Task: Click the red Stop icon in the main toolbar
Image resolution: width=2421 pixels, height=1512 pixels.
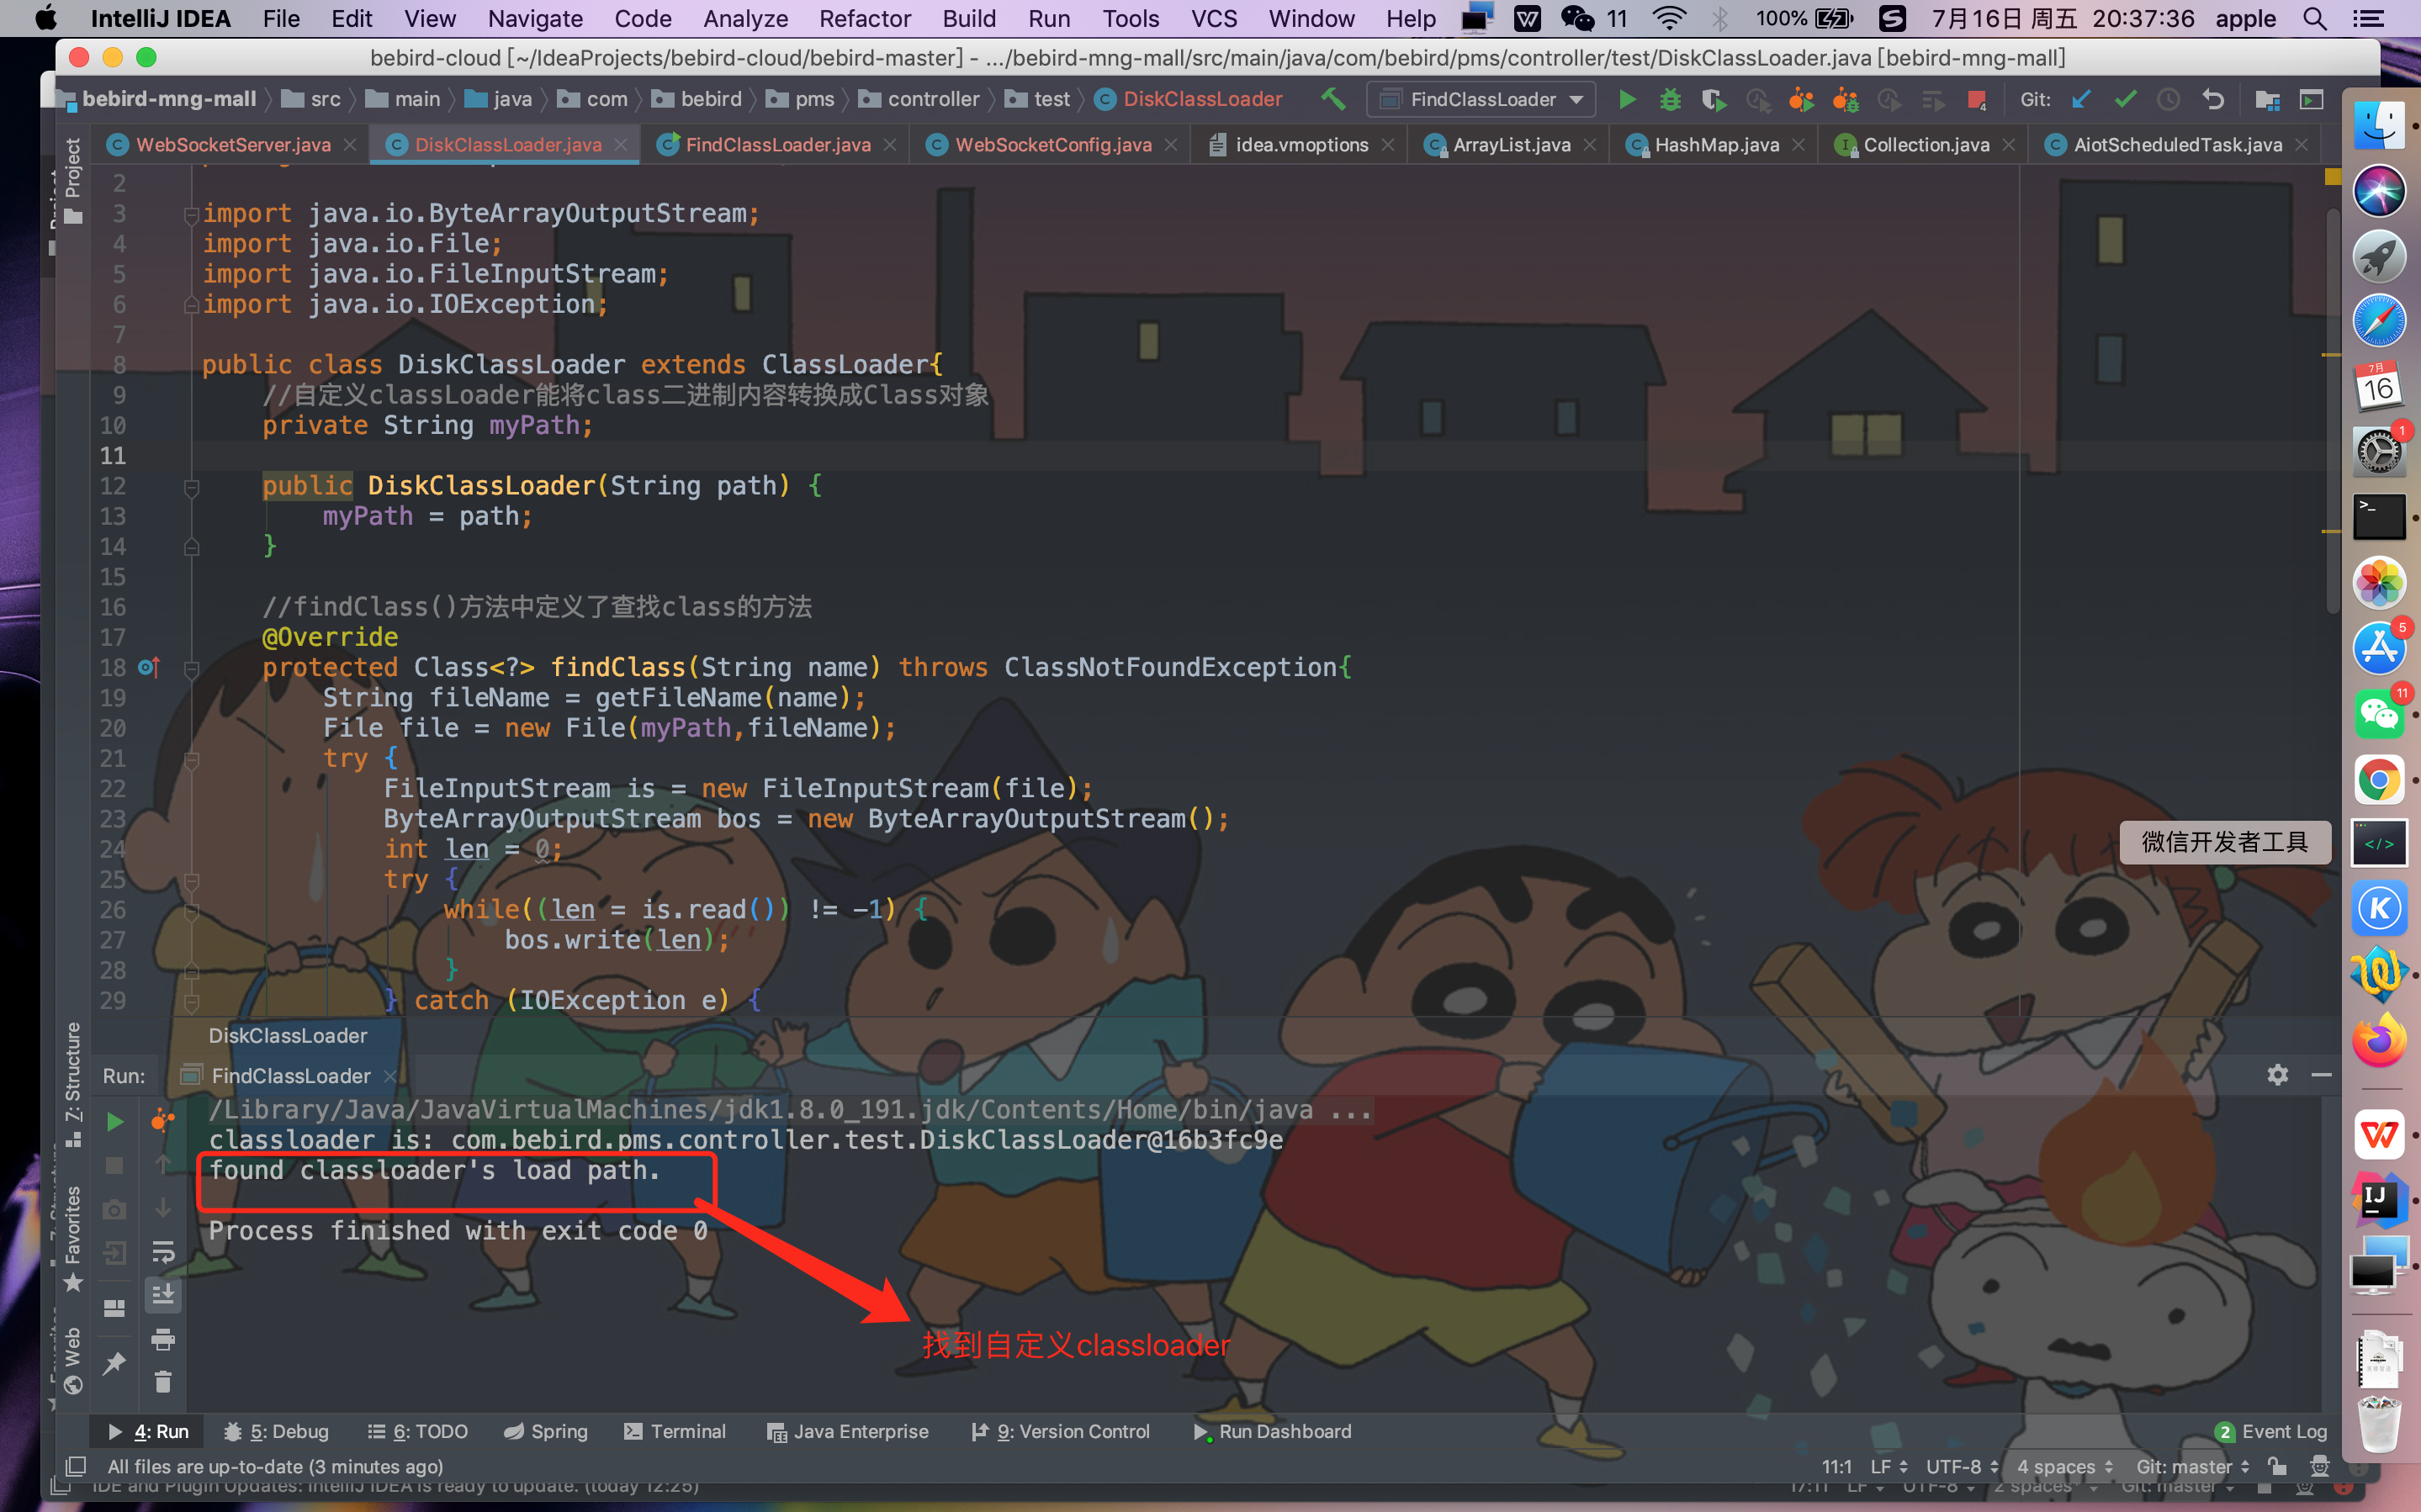Action: 1976,99
